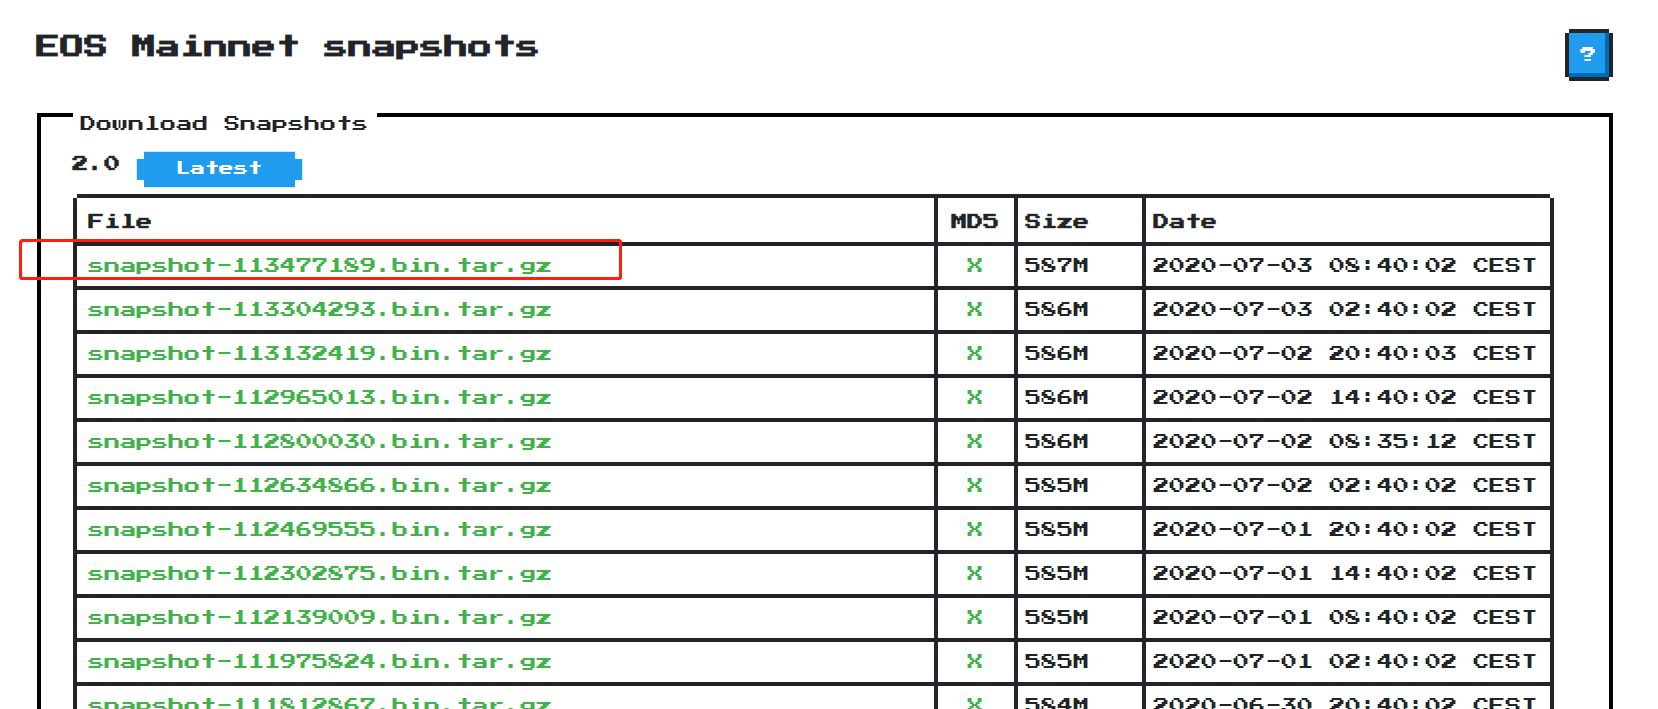
Task: Click the MD5 column header
Action: click(x=974, y=221)
